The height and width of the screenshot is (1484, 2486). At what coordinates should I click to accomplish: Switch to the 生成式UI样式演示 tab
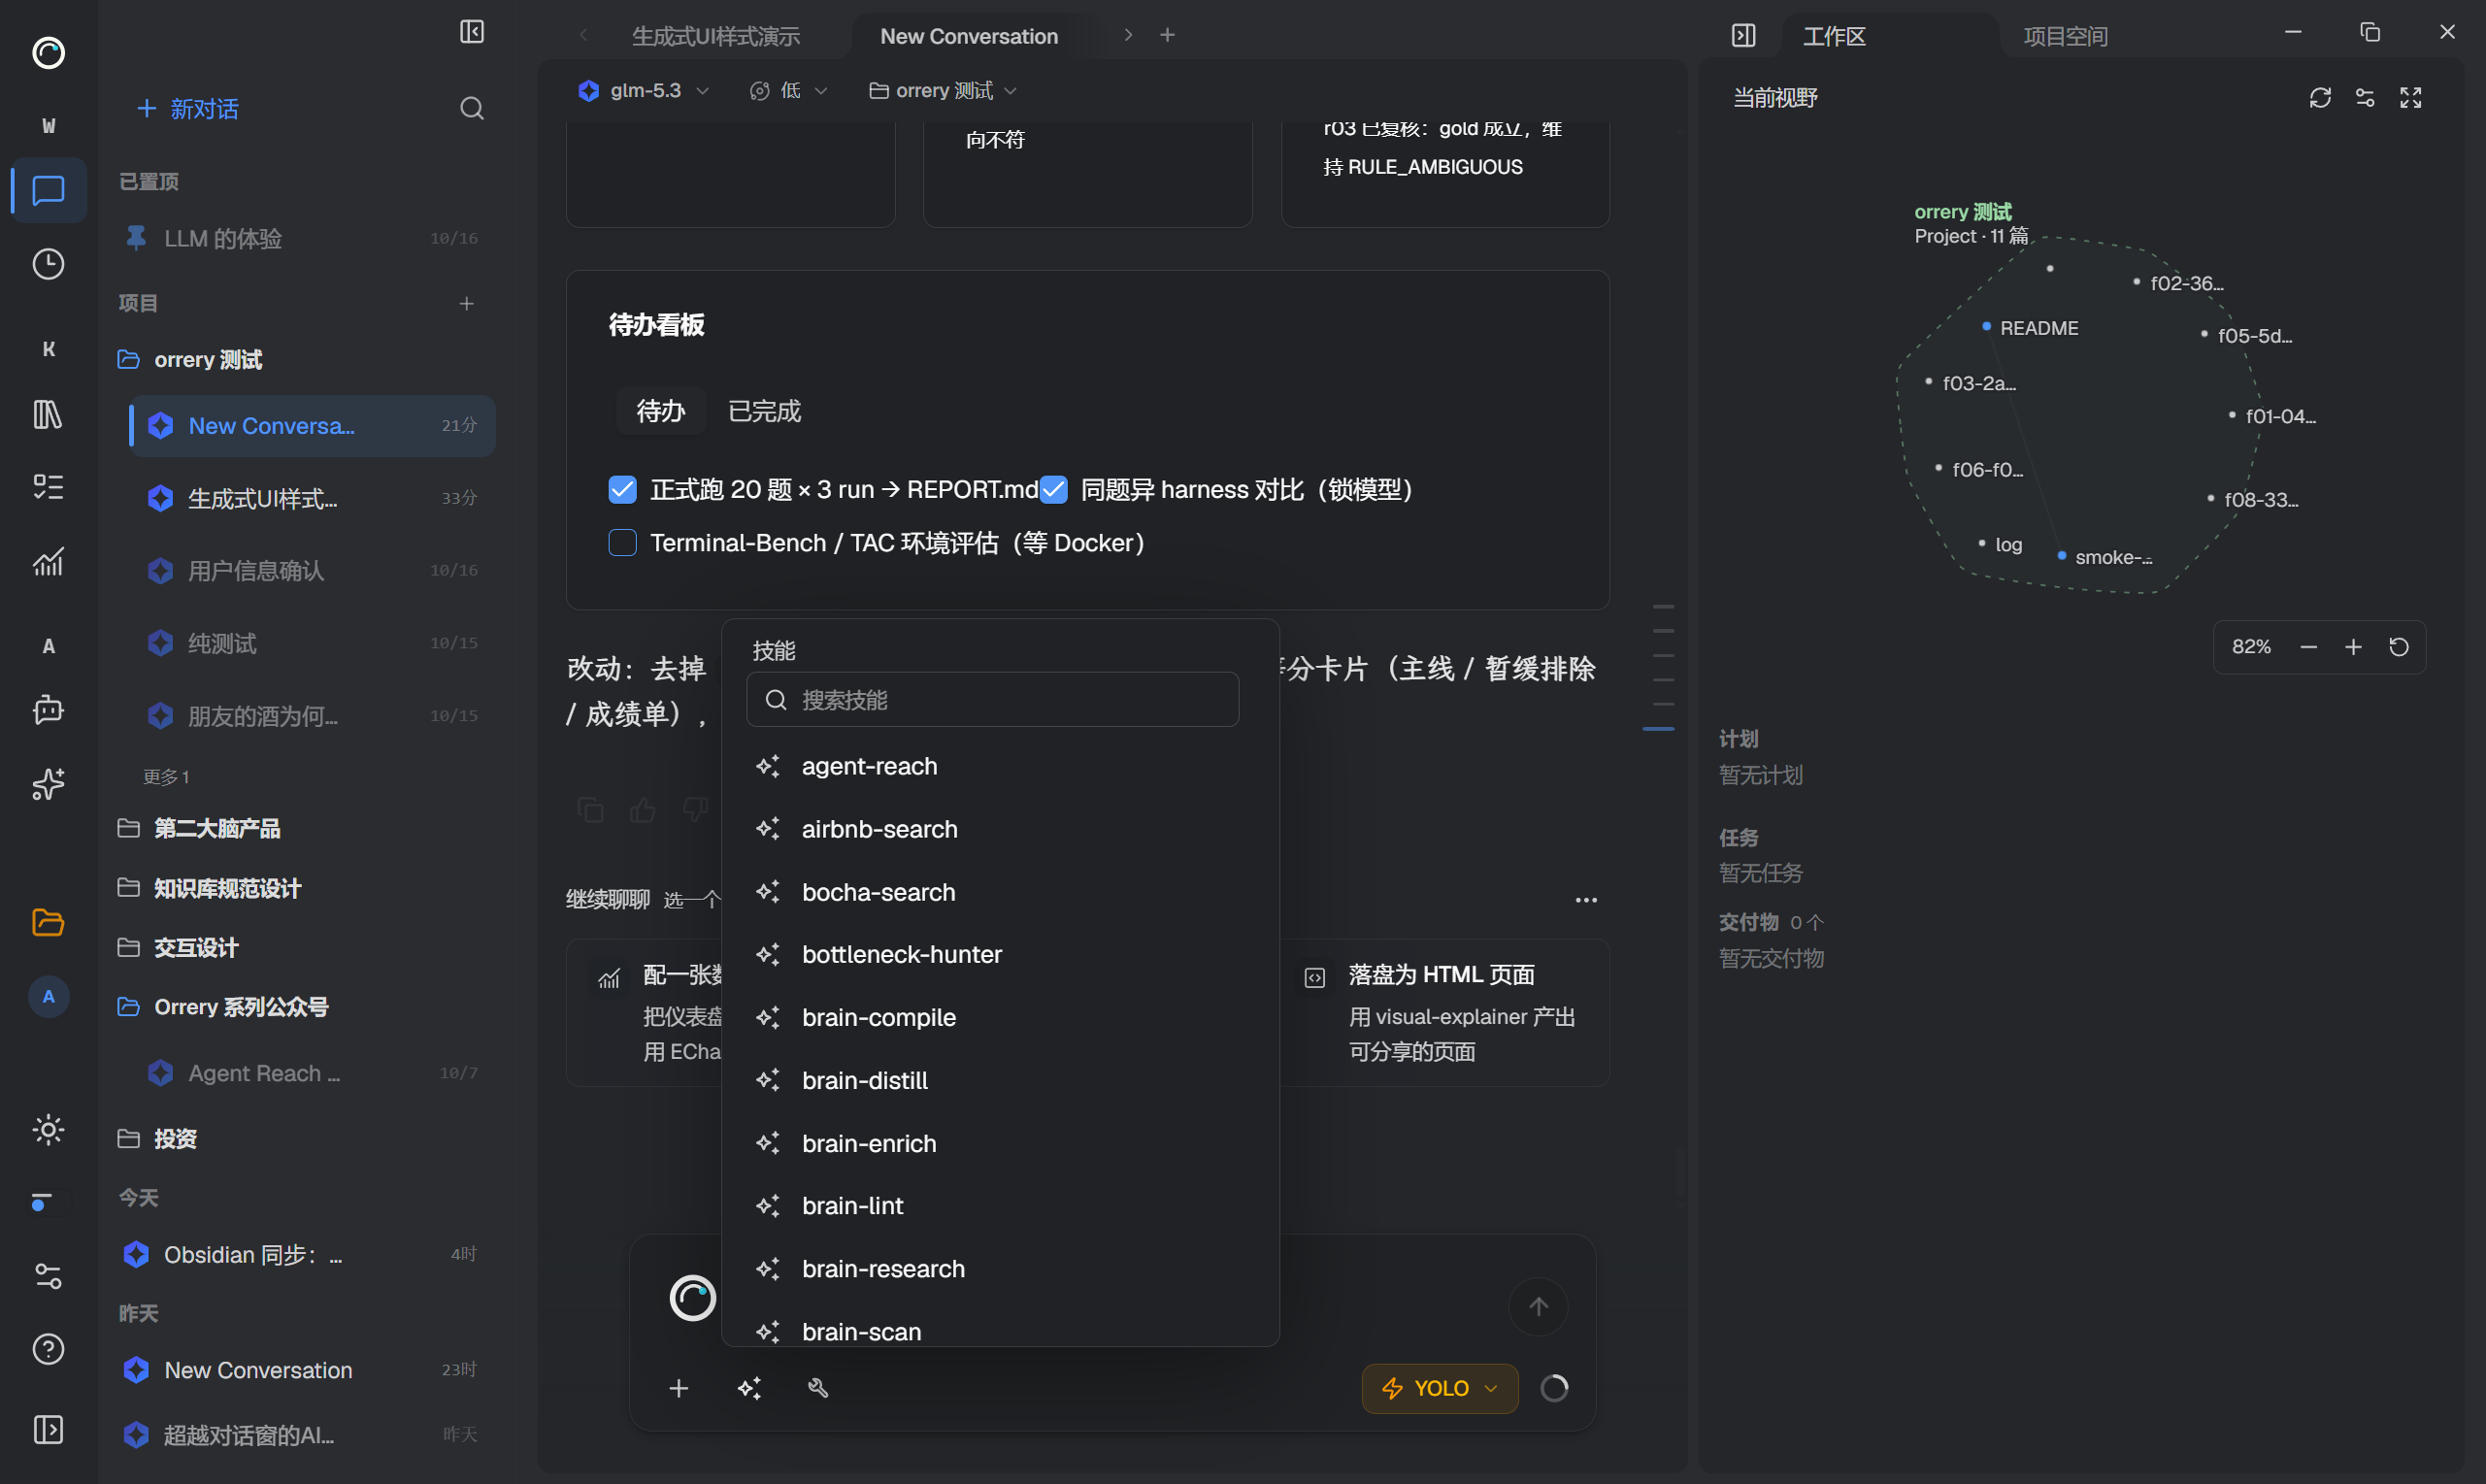point(716,36)
